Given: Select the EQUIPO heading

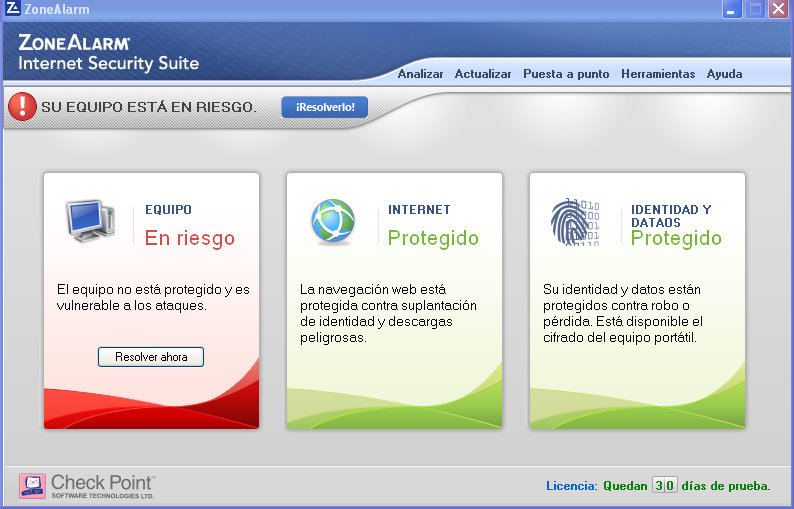Looking at the screenshot, I should click(168, 210).
